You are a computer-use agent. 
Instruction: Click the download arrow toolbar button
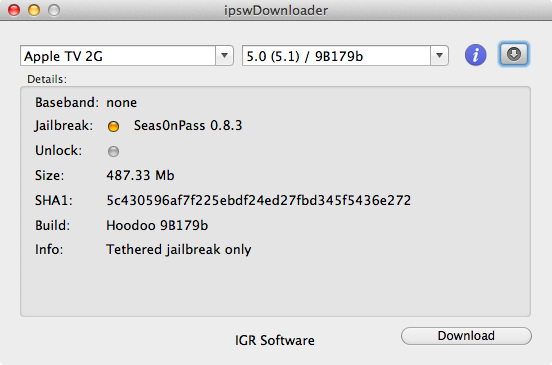pyautogui.click(x=514, y=54)
